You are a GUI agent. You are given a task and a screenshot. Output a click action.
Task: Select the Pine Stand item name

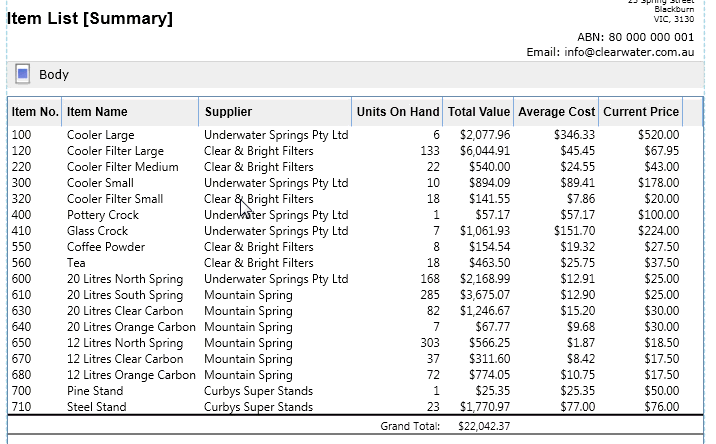point(95,391)
